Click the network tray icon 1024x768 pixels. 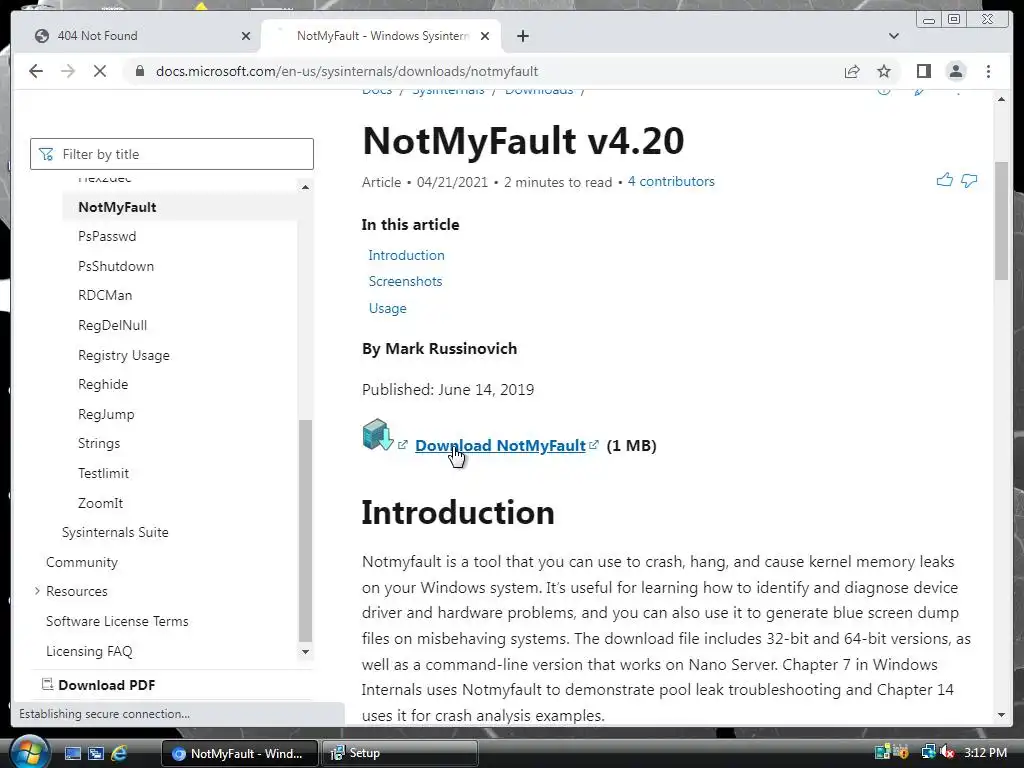[927, 752]
